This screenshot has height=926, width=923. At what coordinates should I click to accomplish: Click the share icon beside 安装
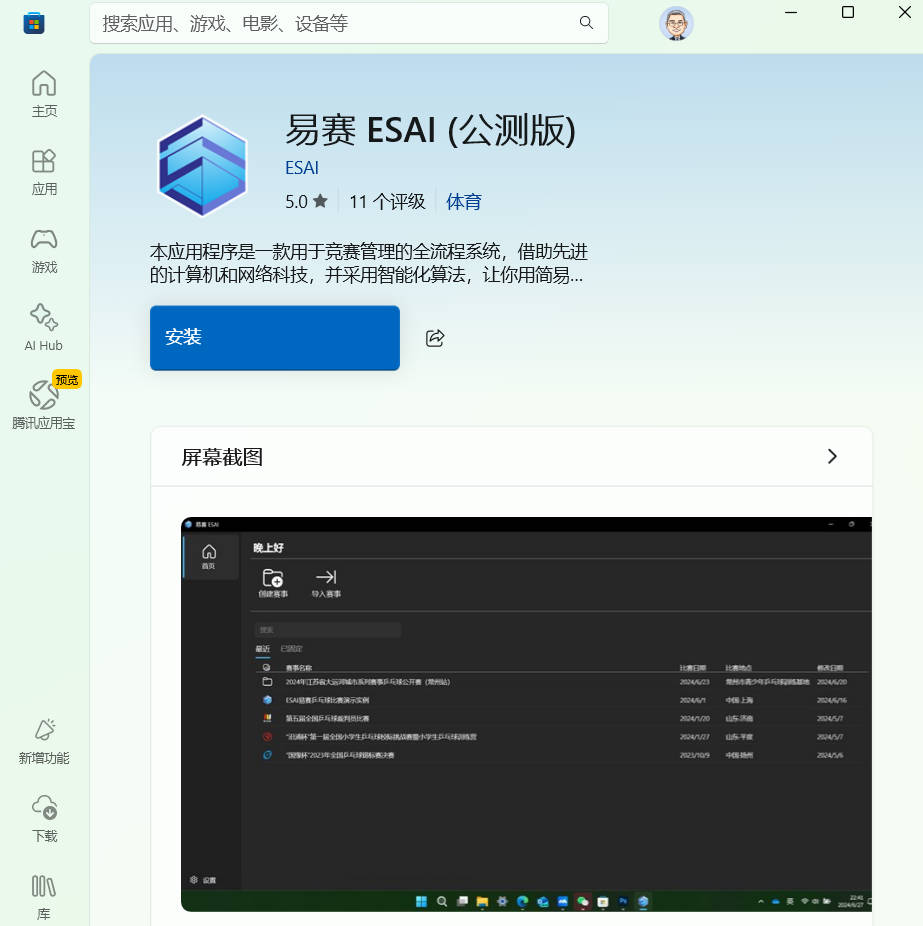[435, 338]
